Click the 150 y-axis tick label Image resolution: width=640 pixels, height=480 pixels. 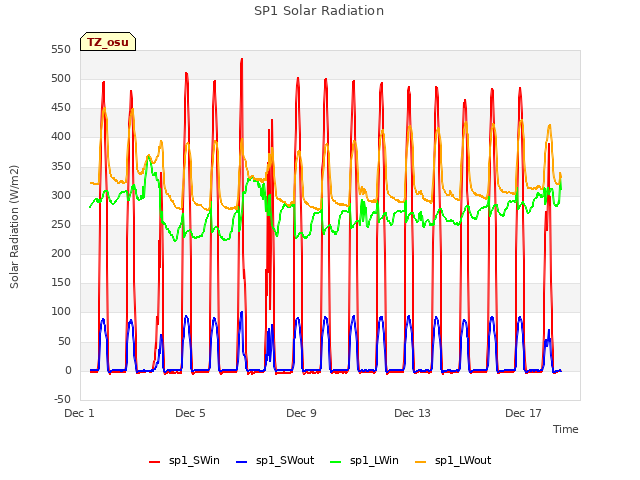point(61,282)
